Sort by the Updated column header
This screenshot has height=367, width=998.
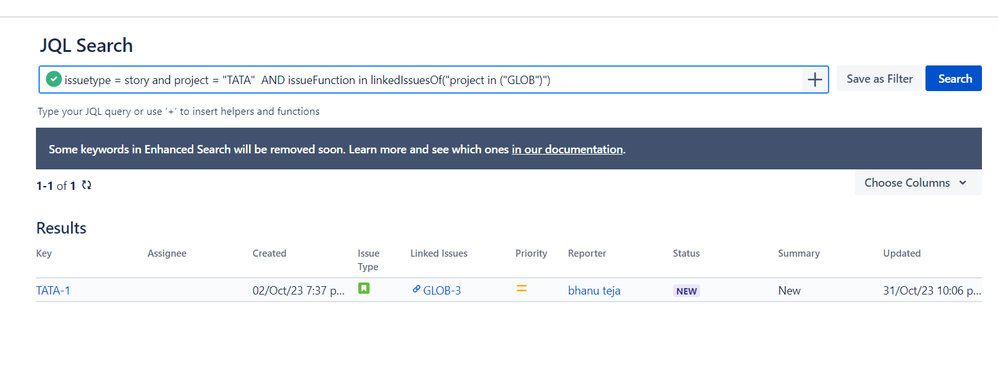pyautogui.click(x=902, y=253)
